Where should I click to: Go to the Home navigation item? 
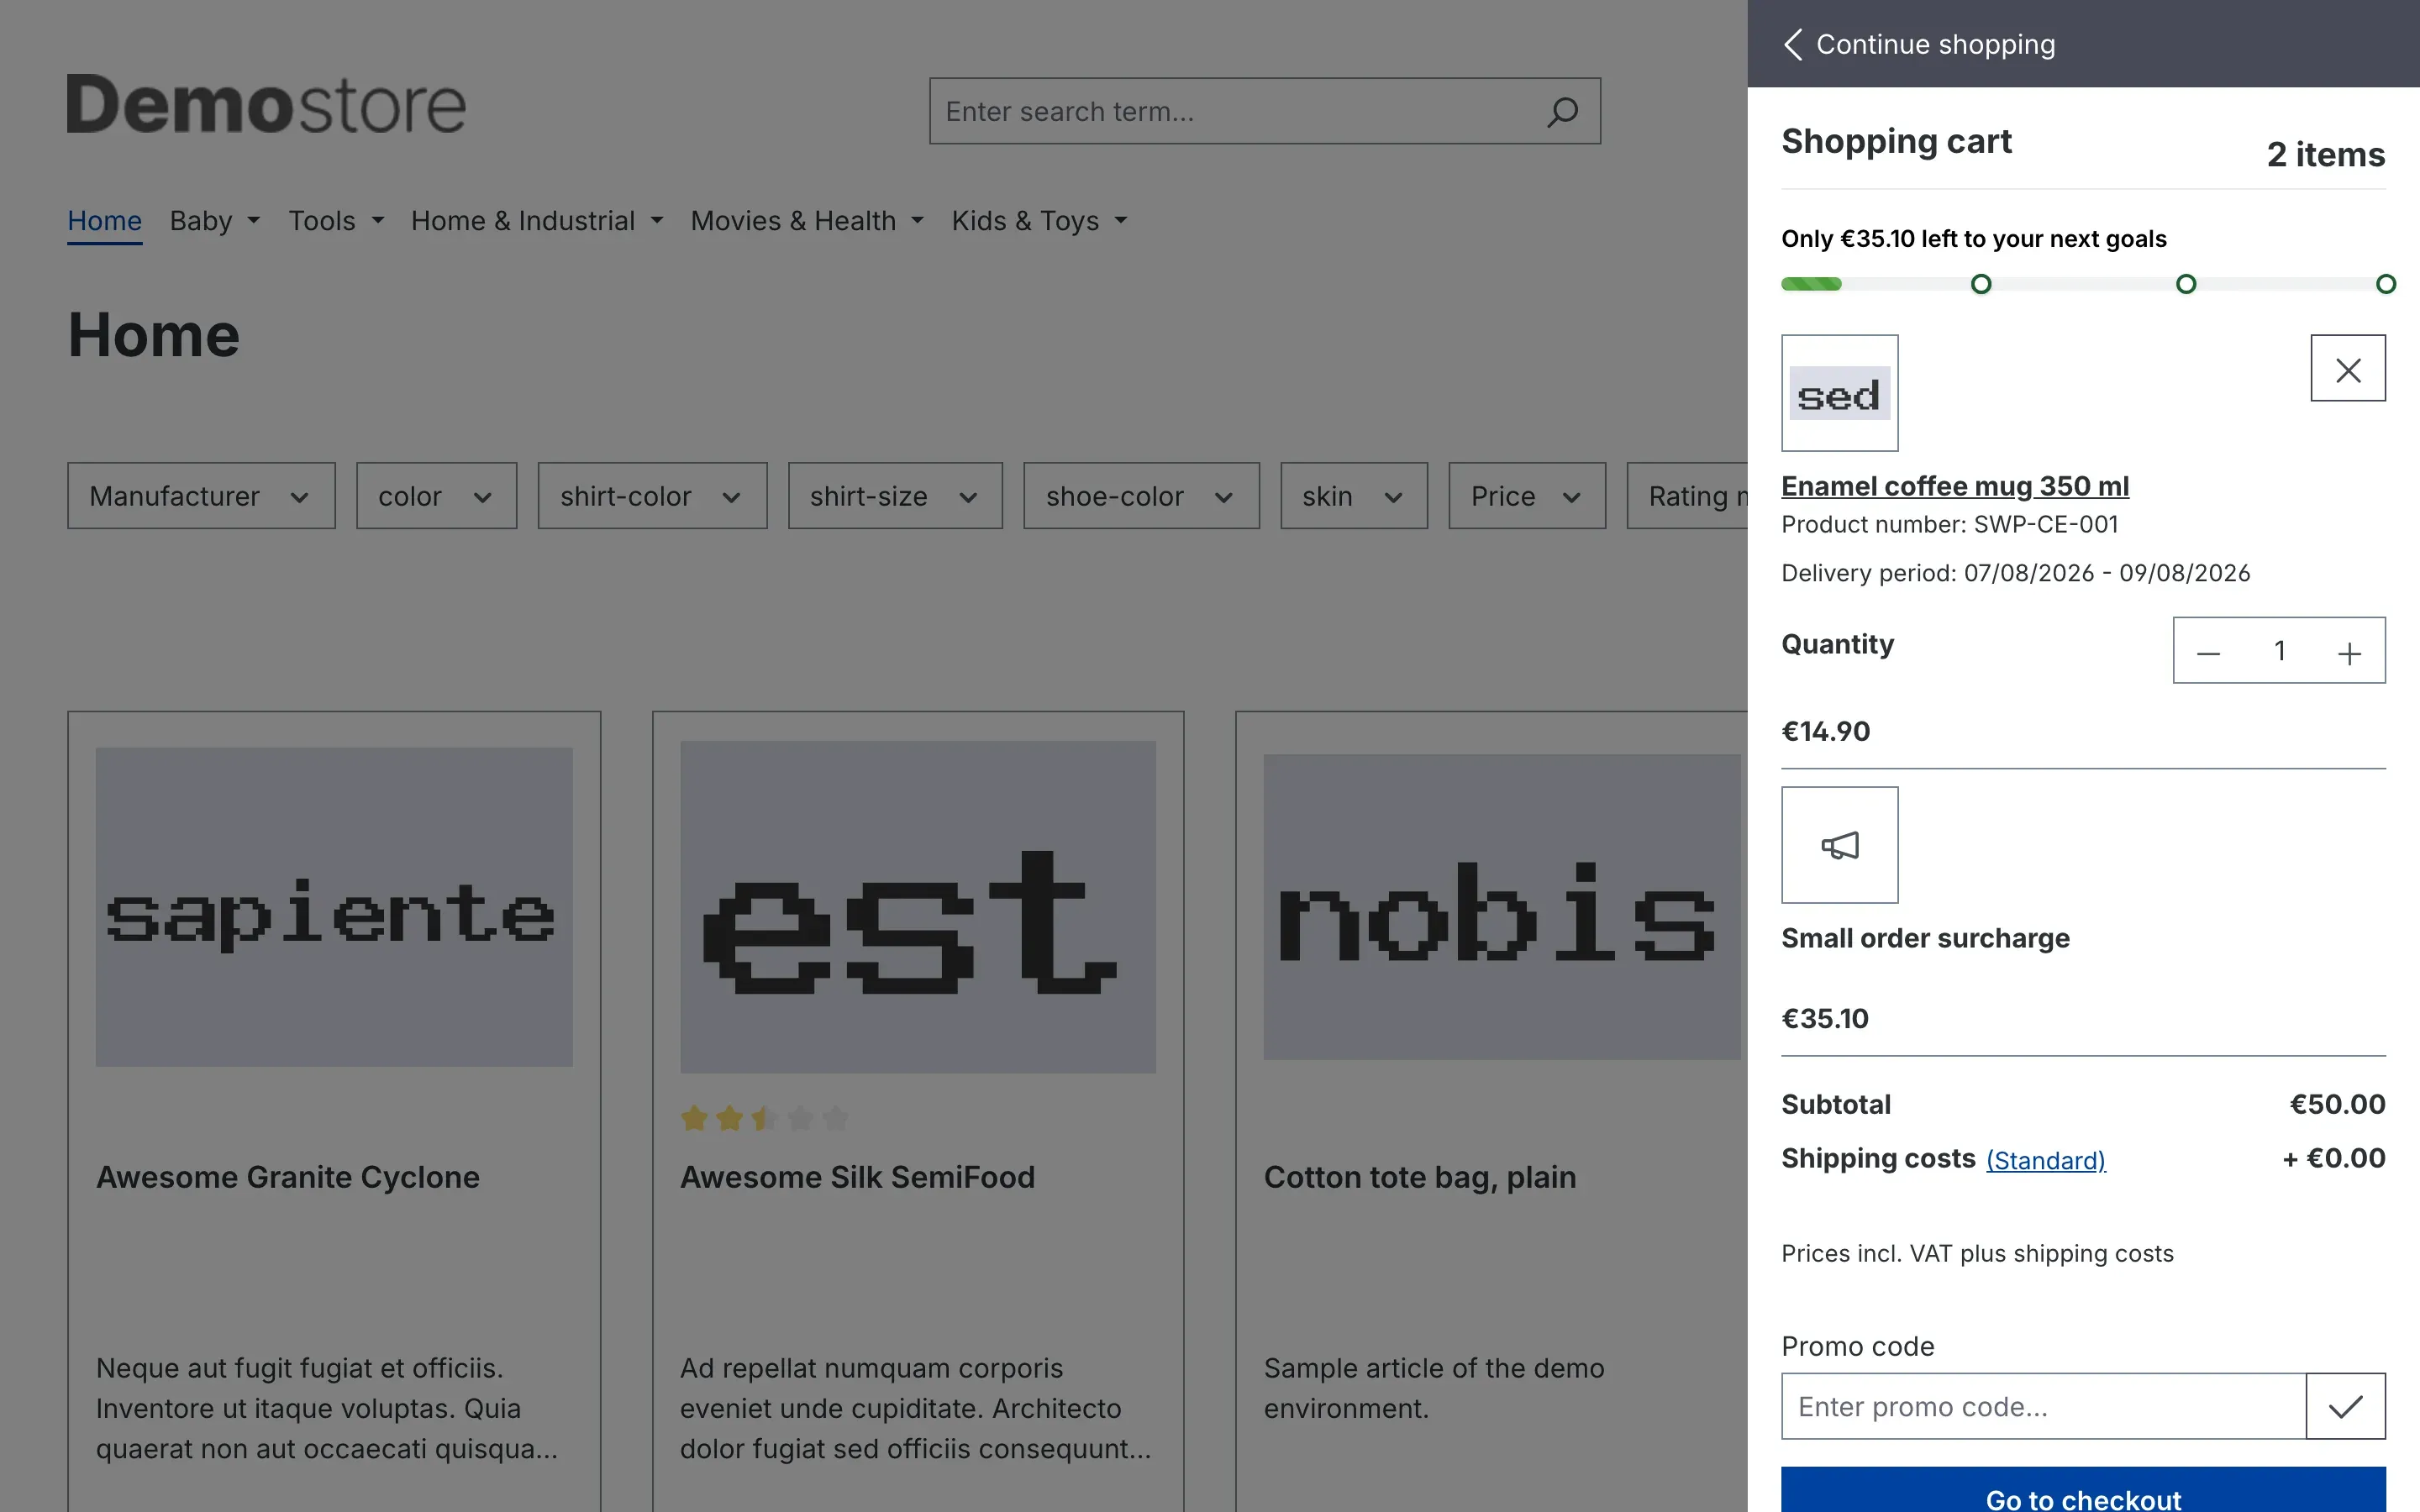(x=104, y=221)
